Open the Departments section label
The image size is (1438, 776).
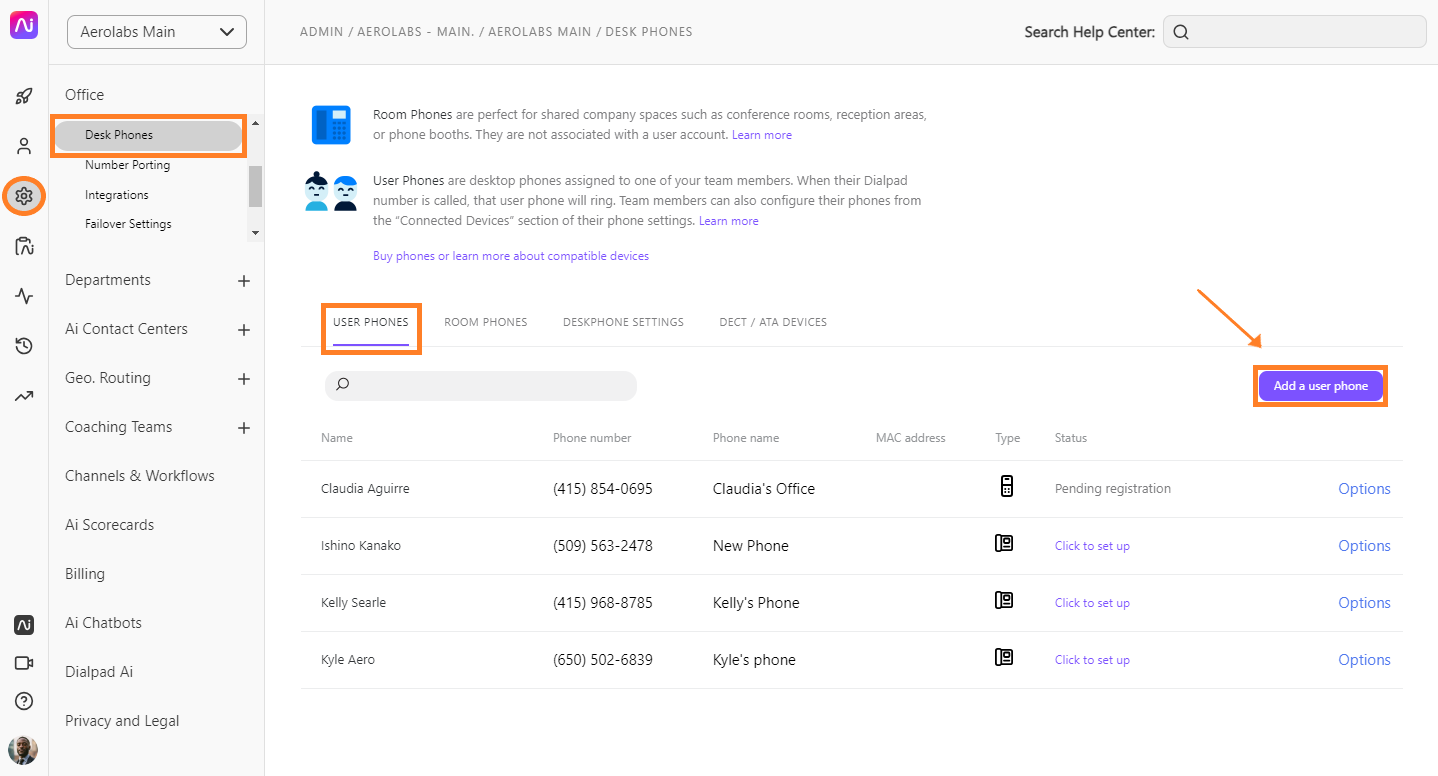coord(108,280)
